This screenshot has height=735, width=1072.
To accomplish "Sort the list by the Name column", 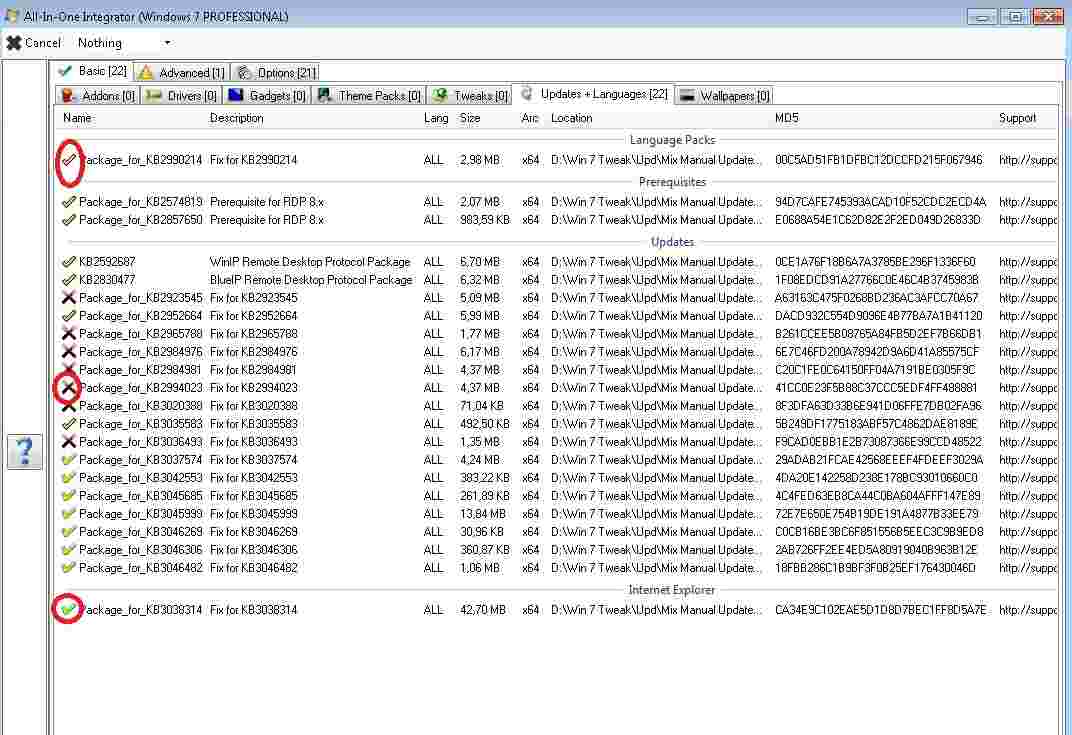I will coord(77,118).
